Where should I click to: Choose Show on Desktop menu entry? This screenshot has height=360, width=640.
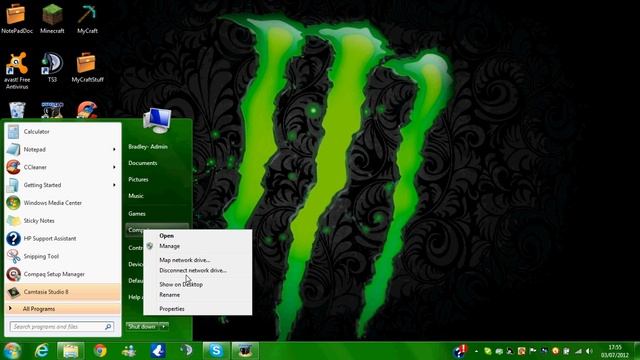coord(181,284)
